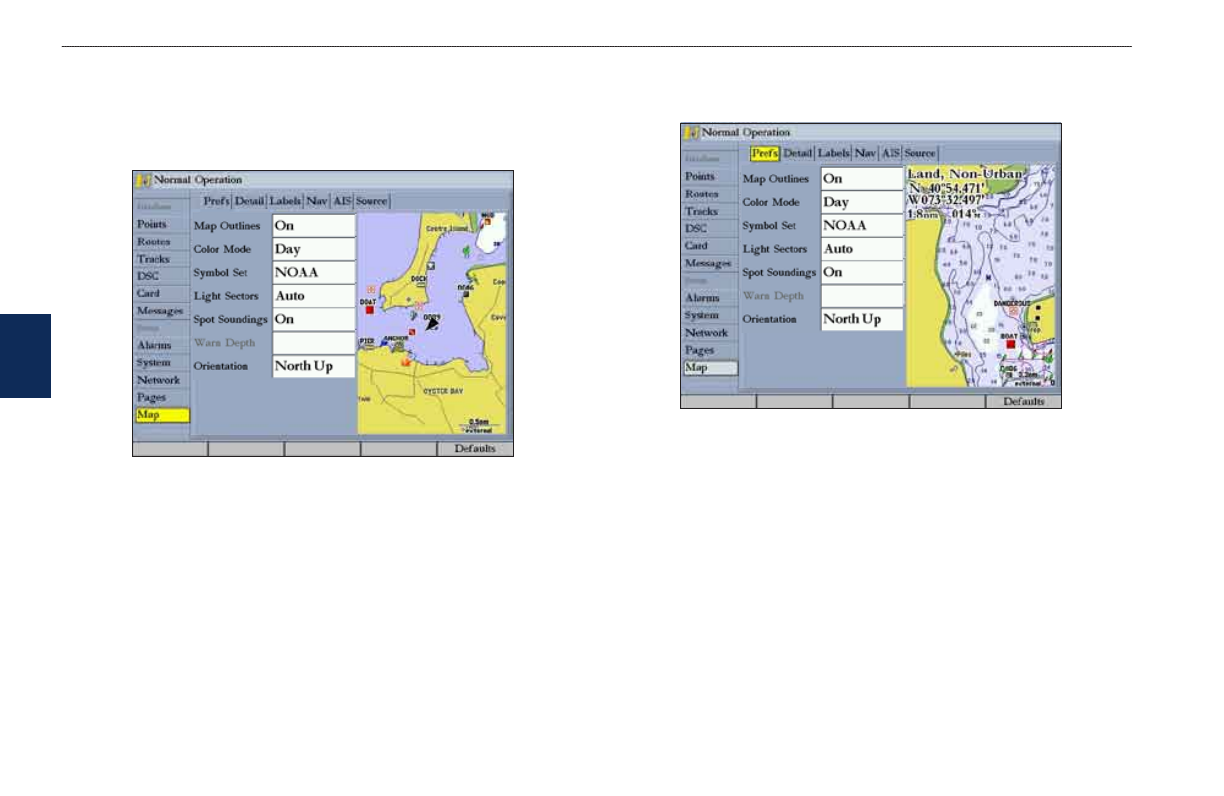Click the orange symbol below the ANCHOR label
Screen dimensions: 1224x796
point(405,362)
